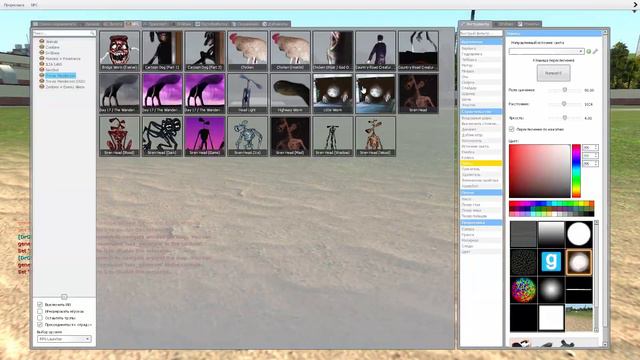The height and width of the screenshot is (360, 640).
Task: Open the Инструменты tab
Action: pyautogui.click(x=475, y=24)
